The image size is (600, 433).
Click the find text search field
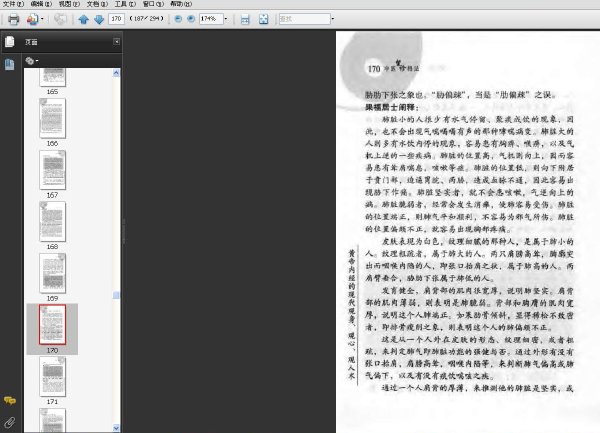pyautogui.click(x=305, y=19)
